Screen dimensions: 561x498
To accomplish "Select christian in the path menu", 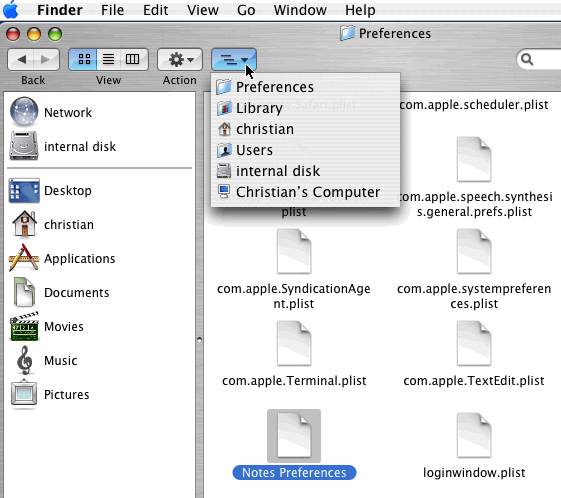I will point(306,129).
